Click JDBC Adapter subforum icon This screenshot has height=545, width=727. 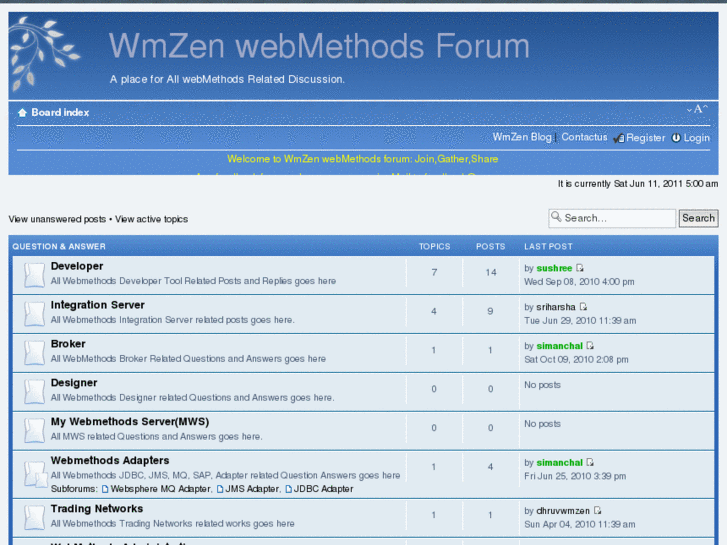[x=288, y=489]
